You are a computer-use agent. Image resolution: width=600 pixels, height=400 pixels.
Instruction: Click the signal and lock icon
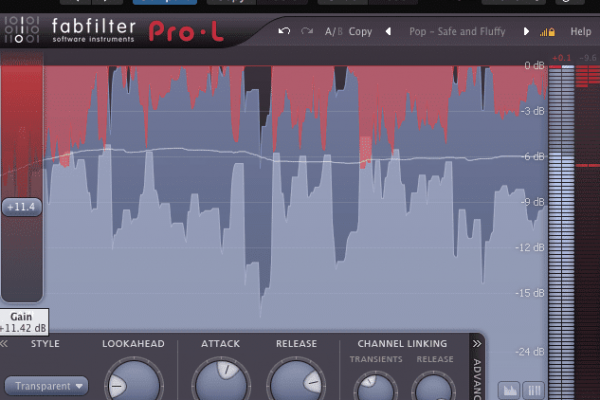point(547,32)
